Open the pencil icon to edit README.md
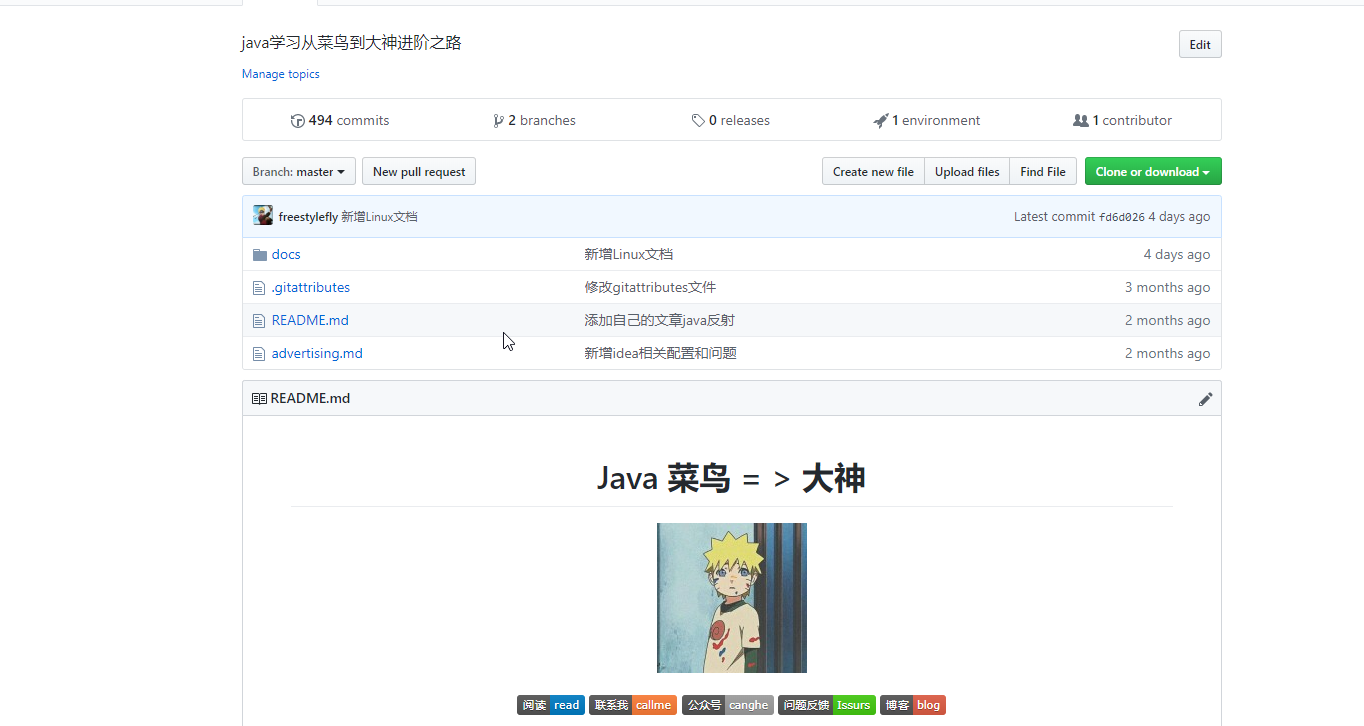 coord(1206,398)
